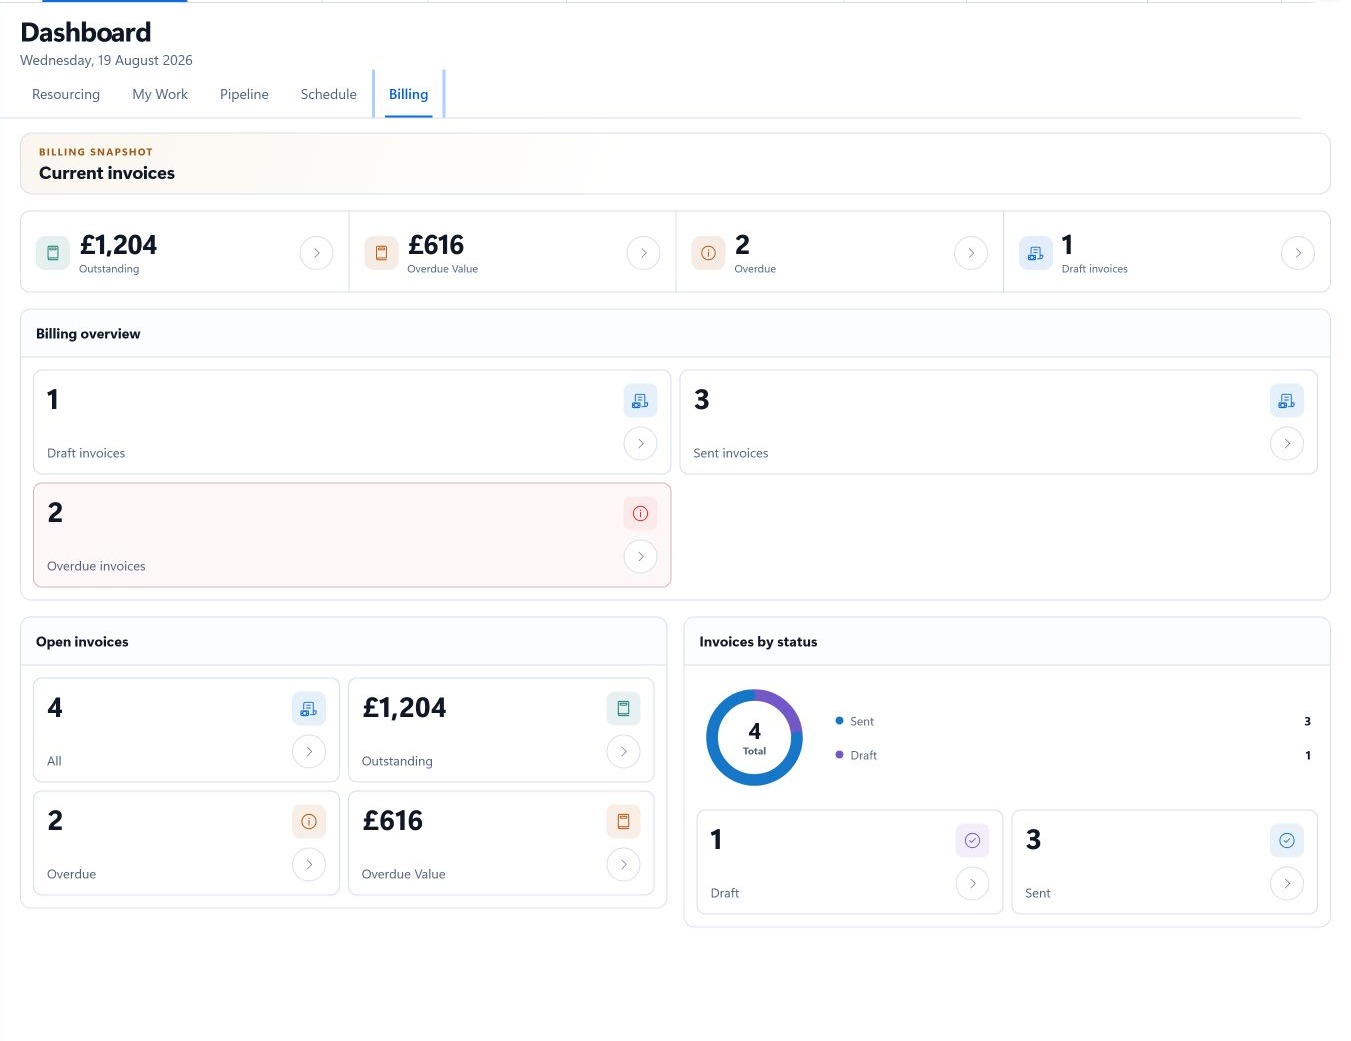Click the Current invoices heading

[107, 173]
